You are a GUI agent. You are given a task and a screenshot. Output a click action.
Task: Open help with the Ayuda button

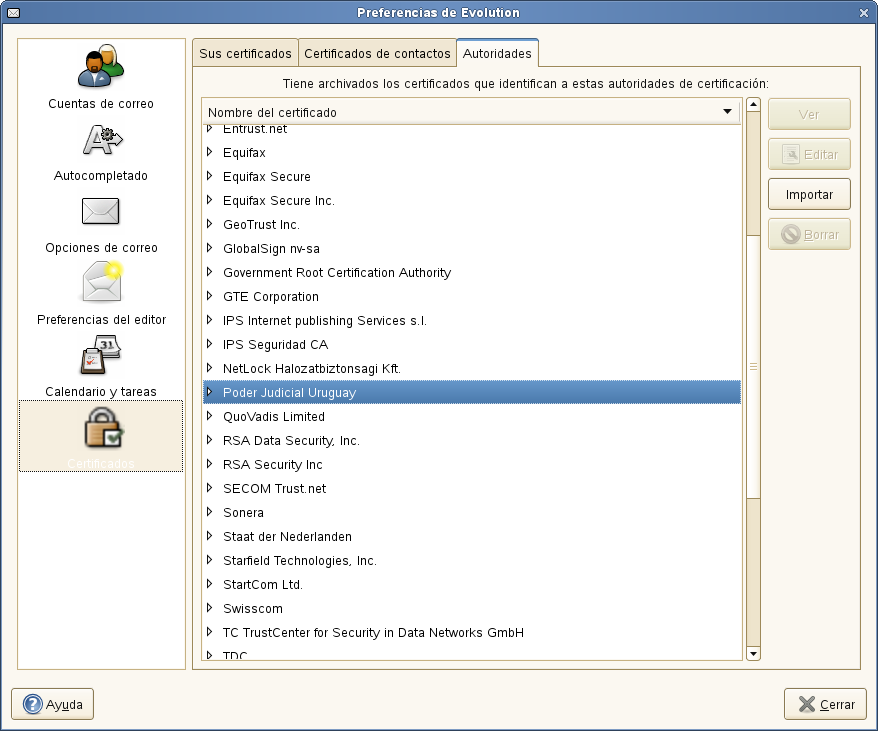(53, 704)
